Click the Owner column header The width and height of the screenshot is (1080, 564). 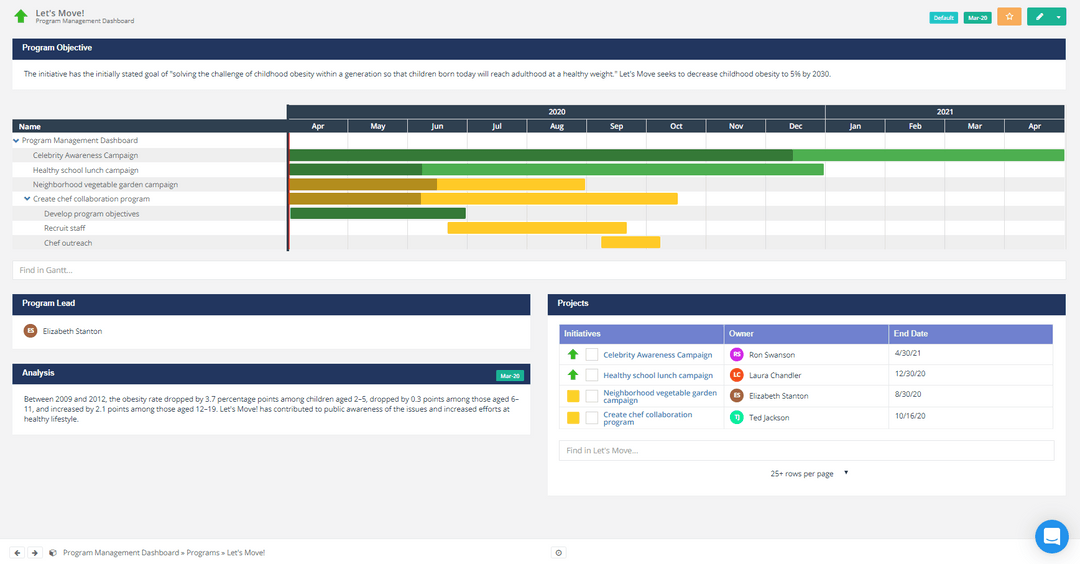806,334
